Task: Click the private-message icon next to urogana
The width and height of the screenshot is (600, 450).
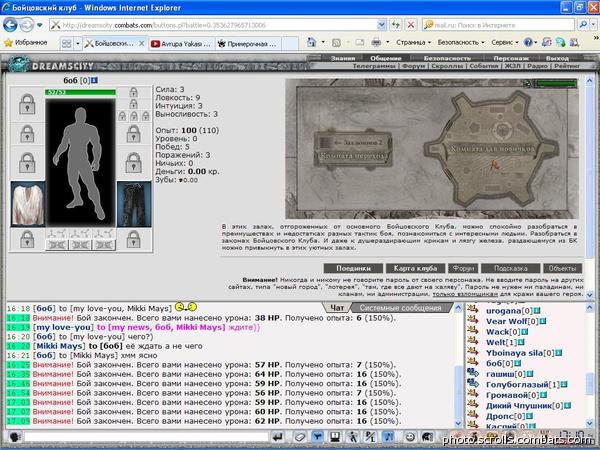Action: (x=473, y=309)
